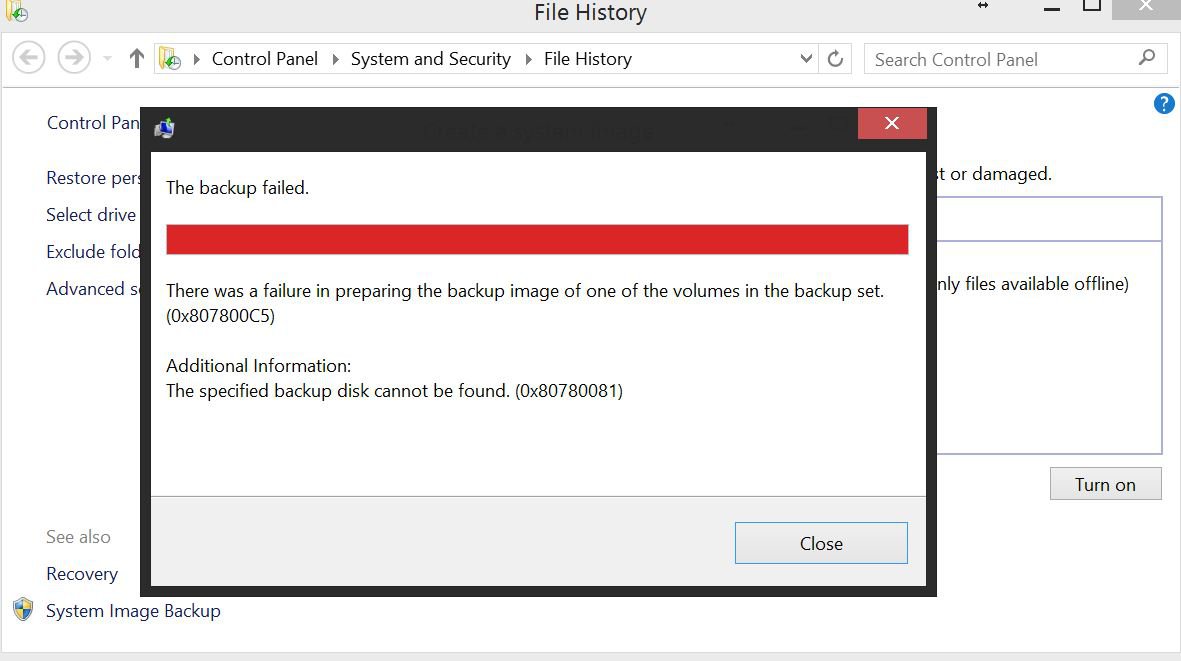This screenshot has width=1181, height=661.
Task: Open System Image Backup link
Action: (133, 611)
